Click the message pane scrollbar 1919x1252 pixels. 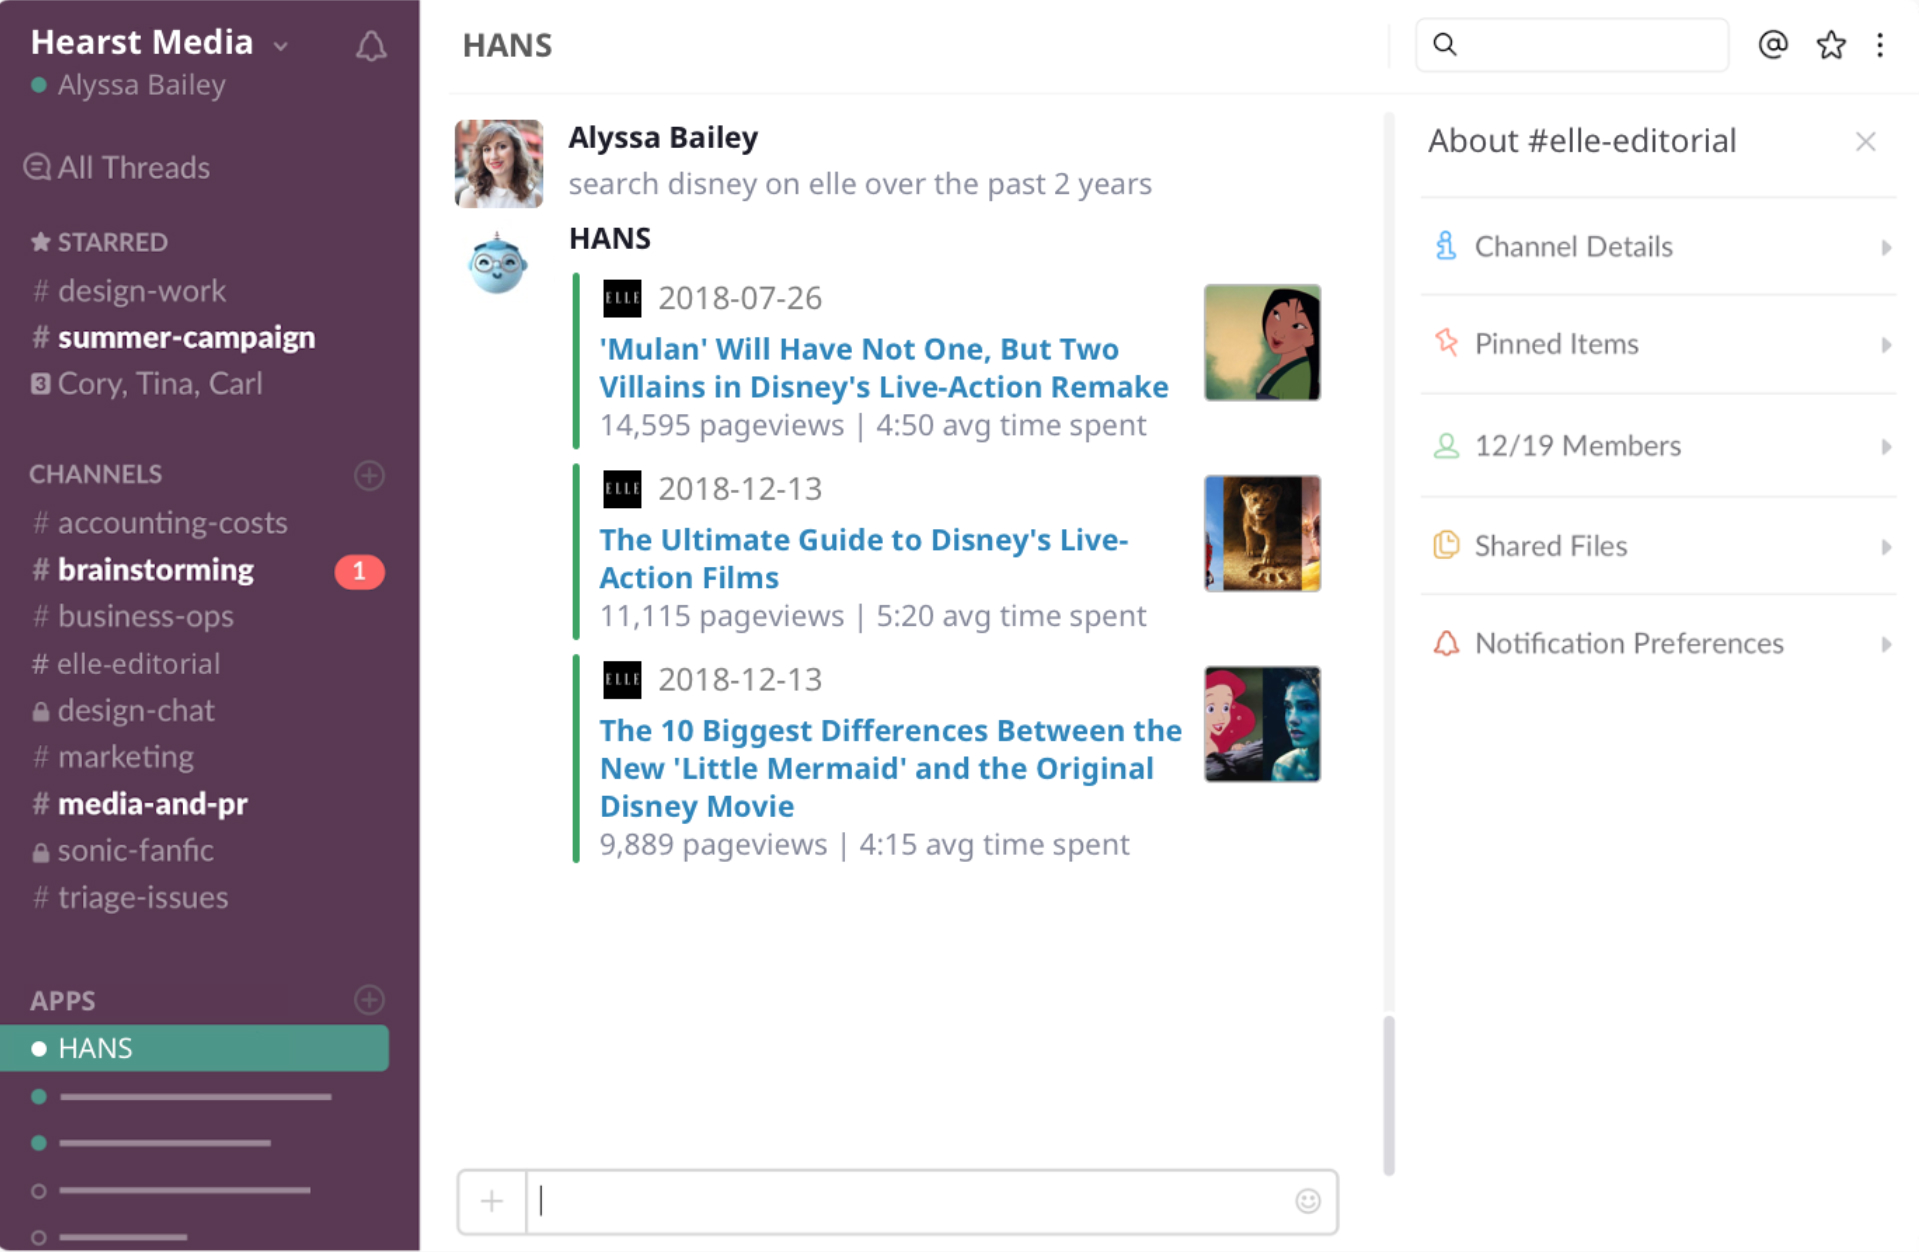click(x=1389, y=1095)
